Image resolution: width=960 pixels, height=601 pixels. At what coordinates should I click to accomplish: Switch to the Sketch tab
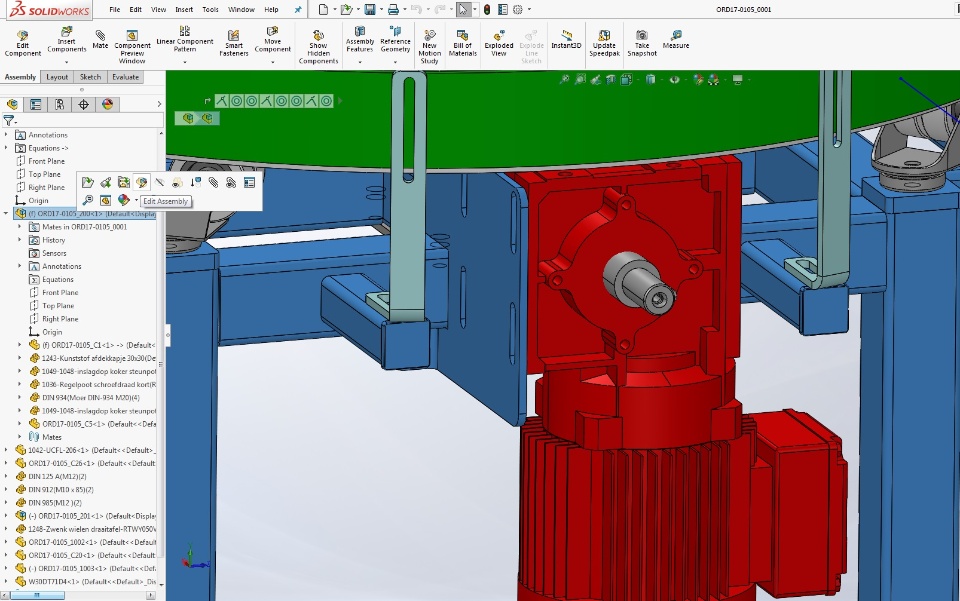(90, 77)
